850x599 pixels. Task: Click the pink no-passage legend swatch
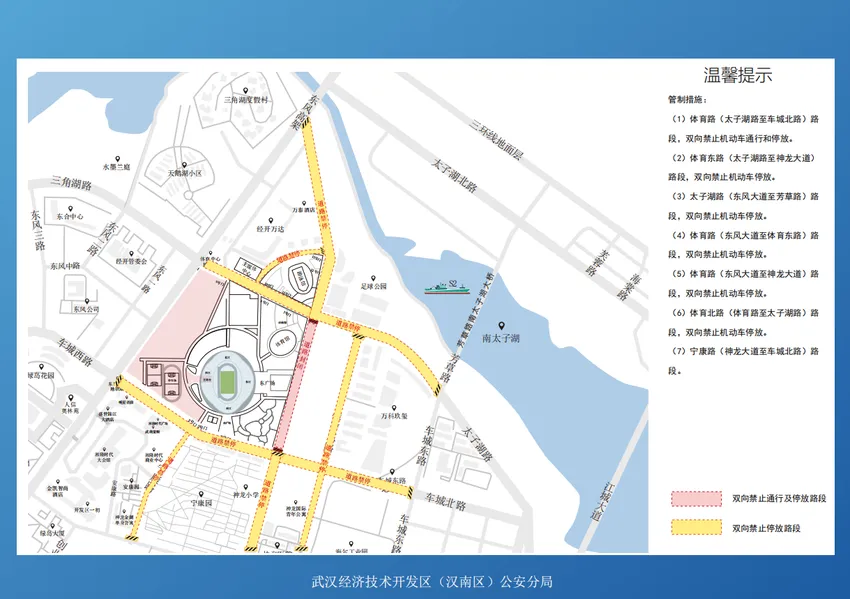tap(694, 496)
